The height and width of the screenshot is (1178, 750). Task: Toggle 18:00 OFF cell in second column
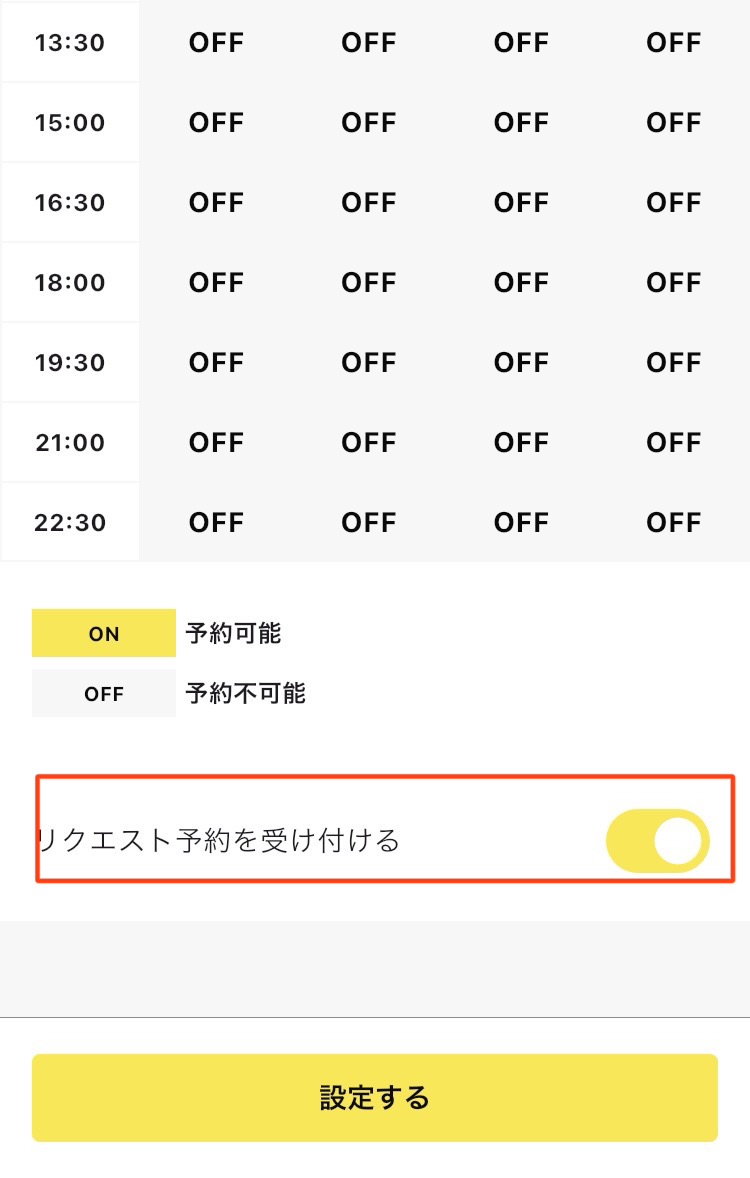(369, 283)
